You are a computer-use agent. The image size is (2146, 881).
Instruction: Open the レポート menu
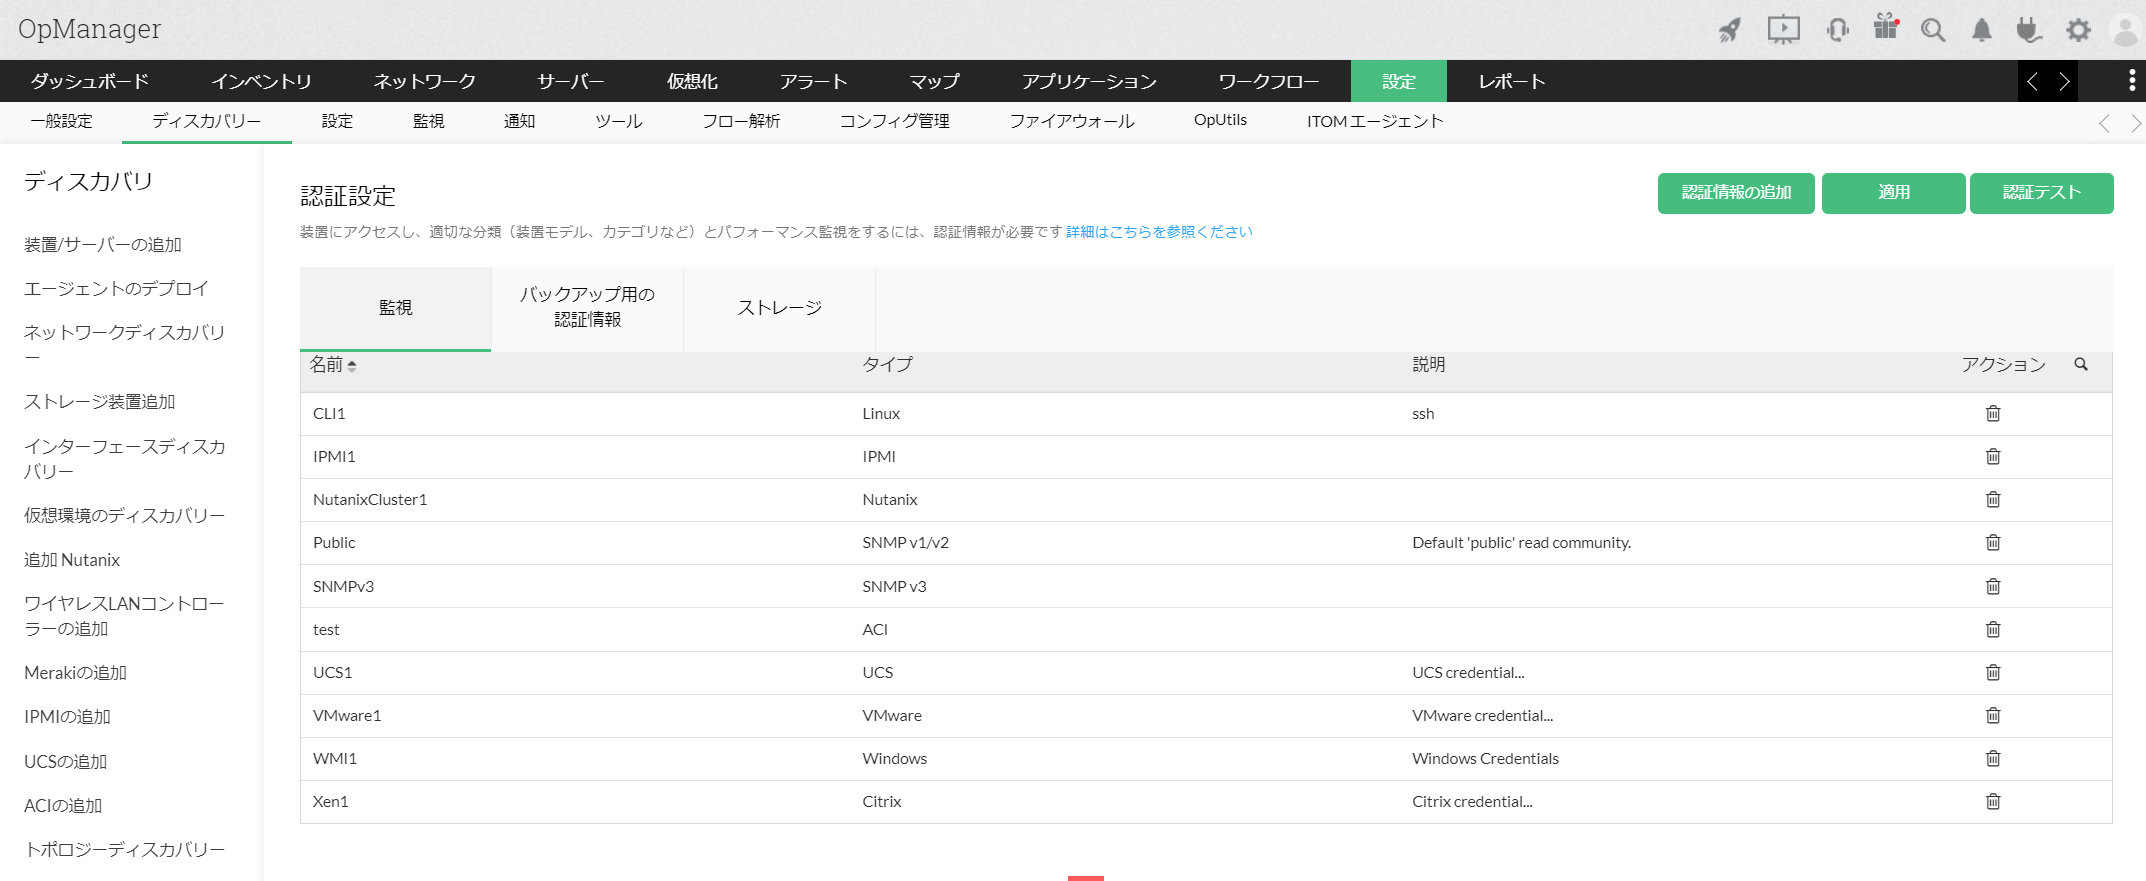pos(1512,81)
